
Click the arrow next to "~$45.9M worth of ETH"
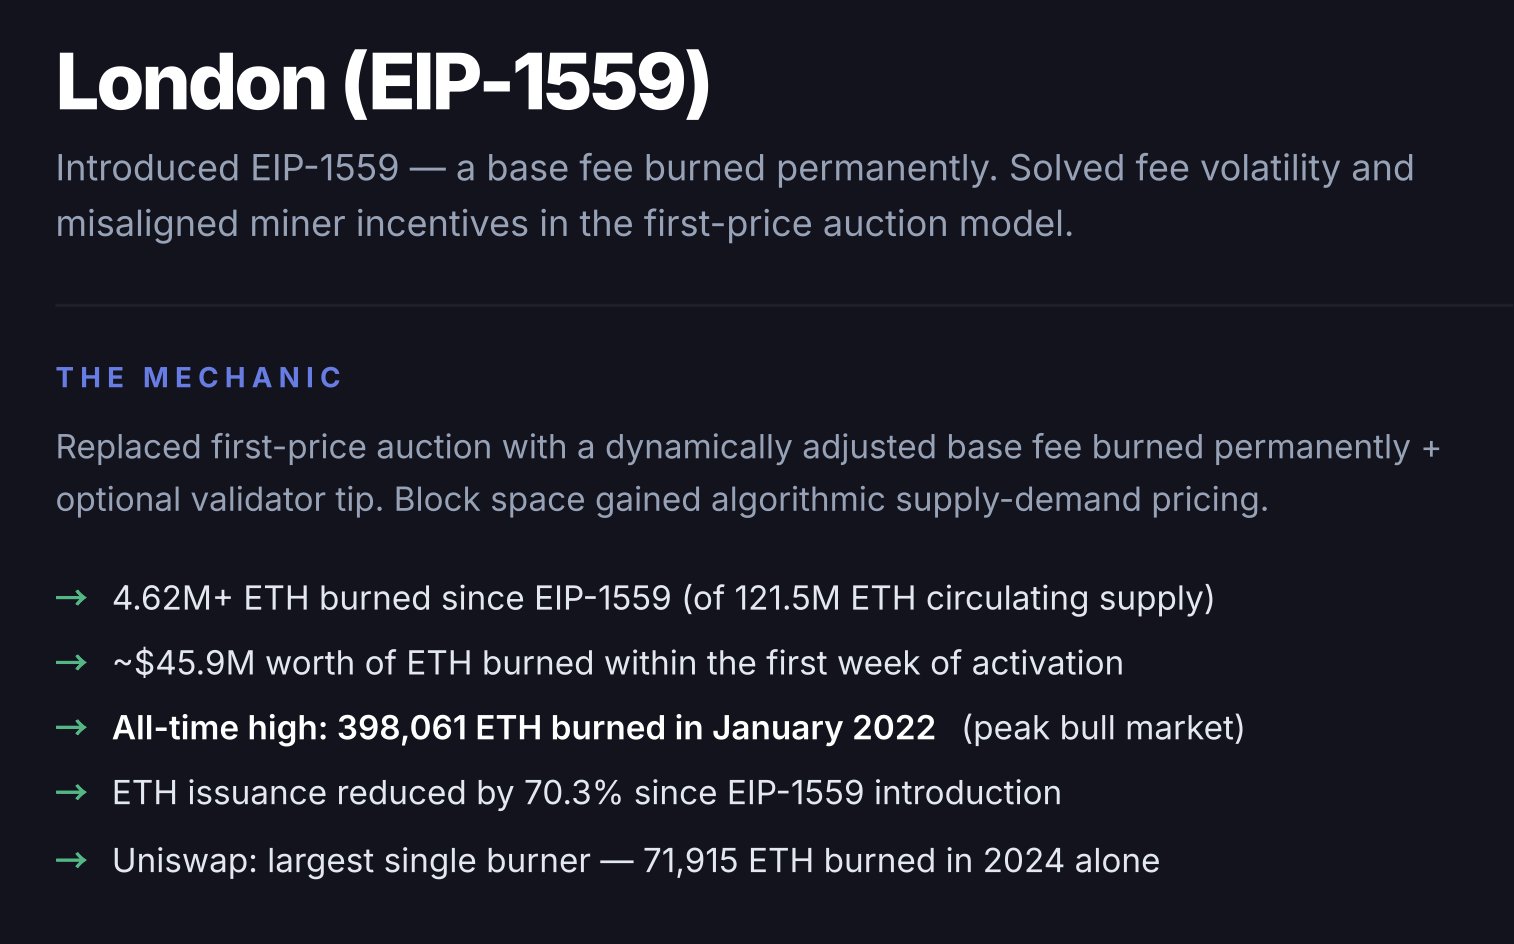click(x=71, y=663)
